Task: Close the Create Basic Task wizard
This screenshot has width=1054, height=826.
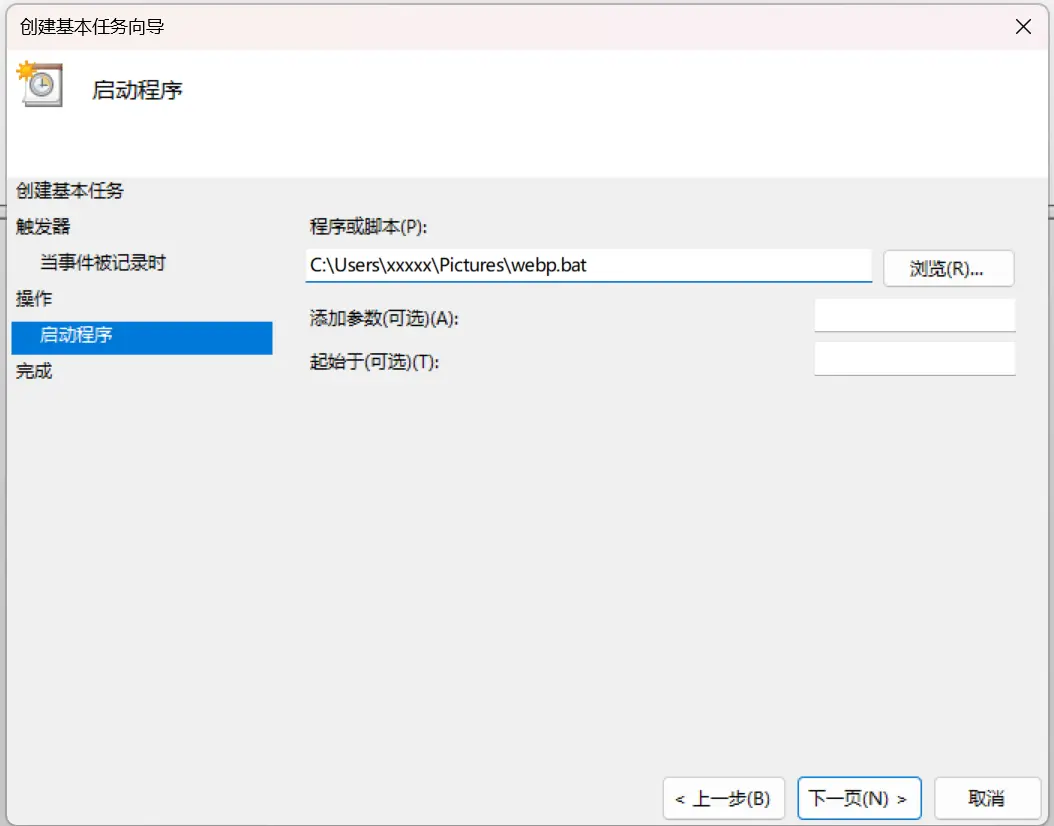Action: tap(1023, 27)
